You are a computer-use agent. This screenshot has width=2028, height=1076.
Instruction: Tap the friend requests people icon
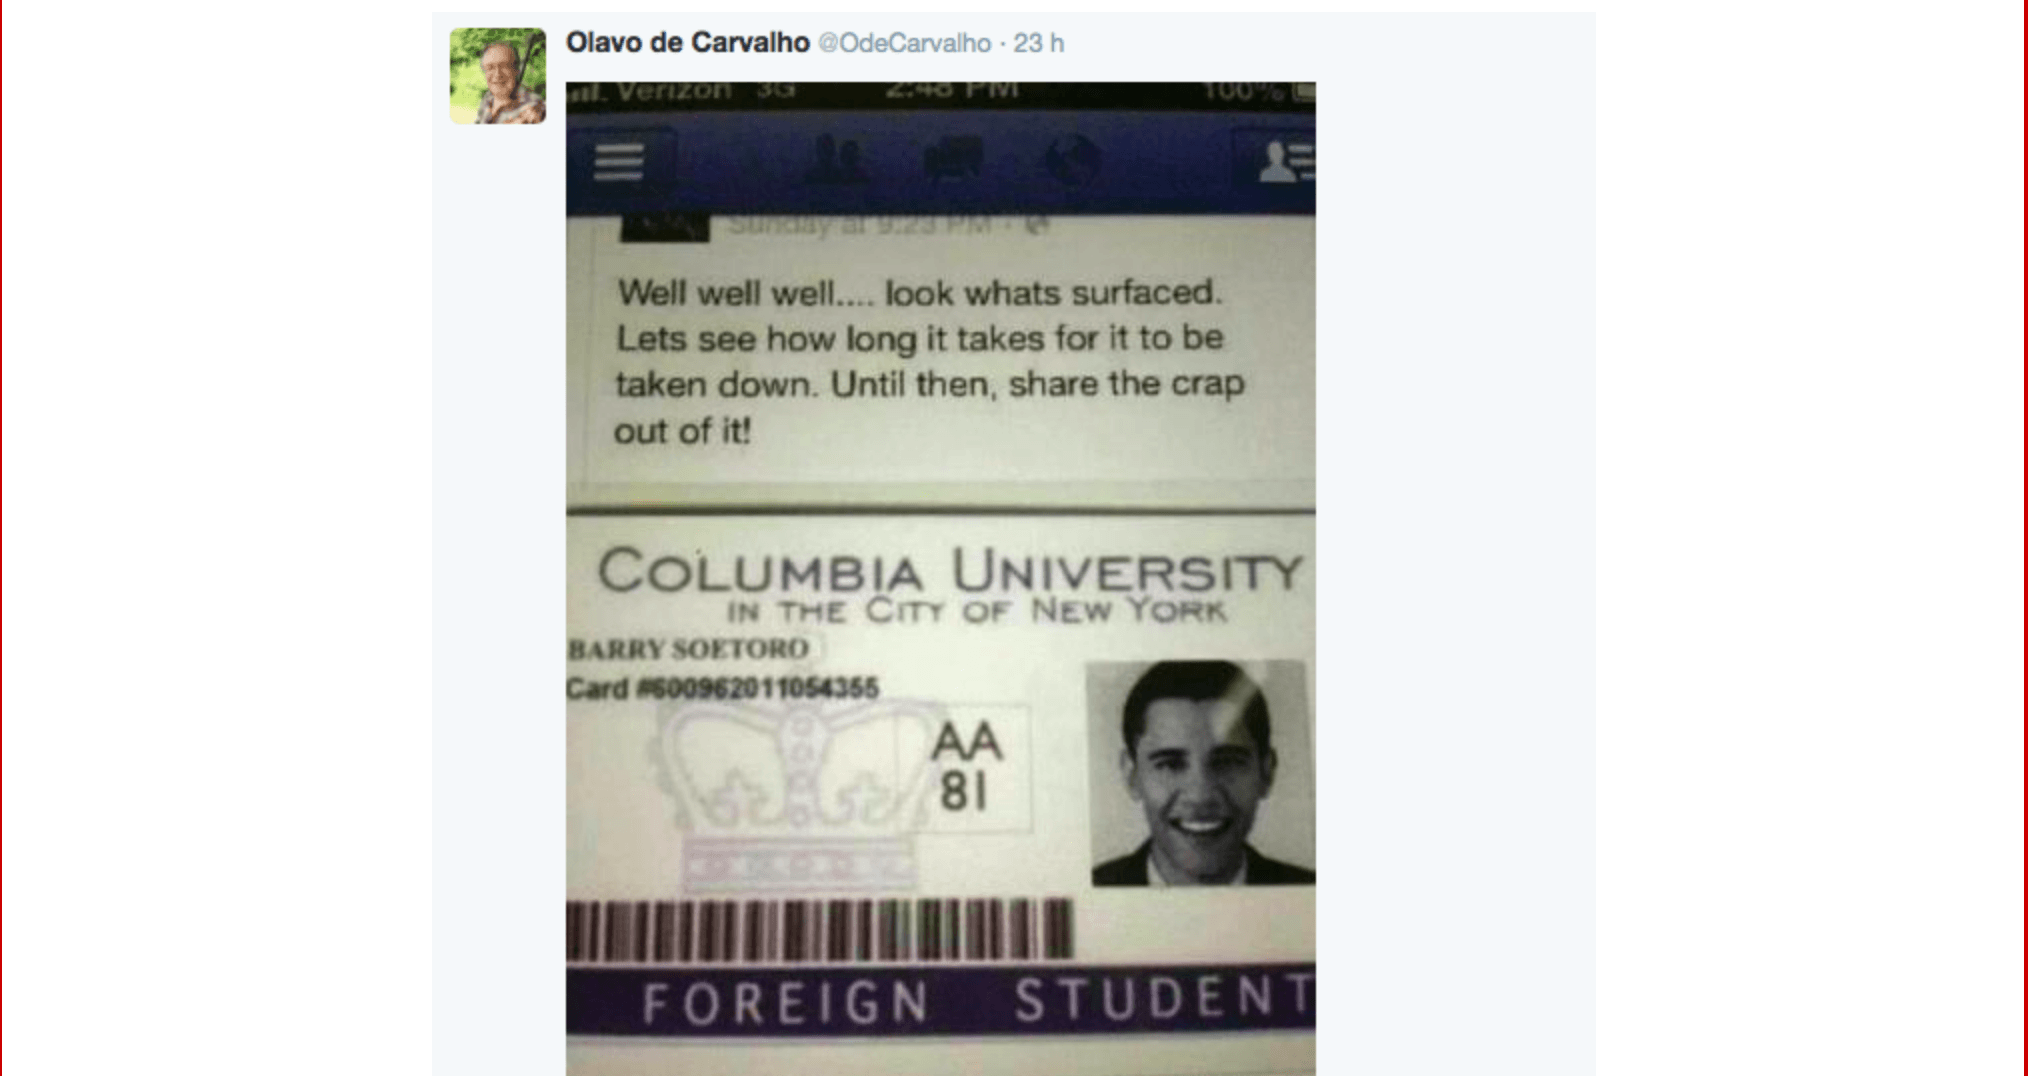tap(837, 160)
